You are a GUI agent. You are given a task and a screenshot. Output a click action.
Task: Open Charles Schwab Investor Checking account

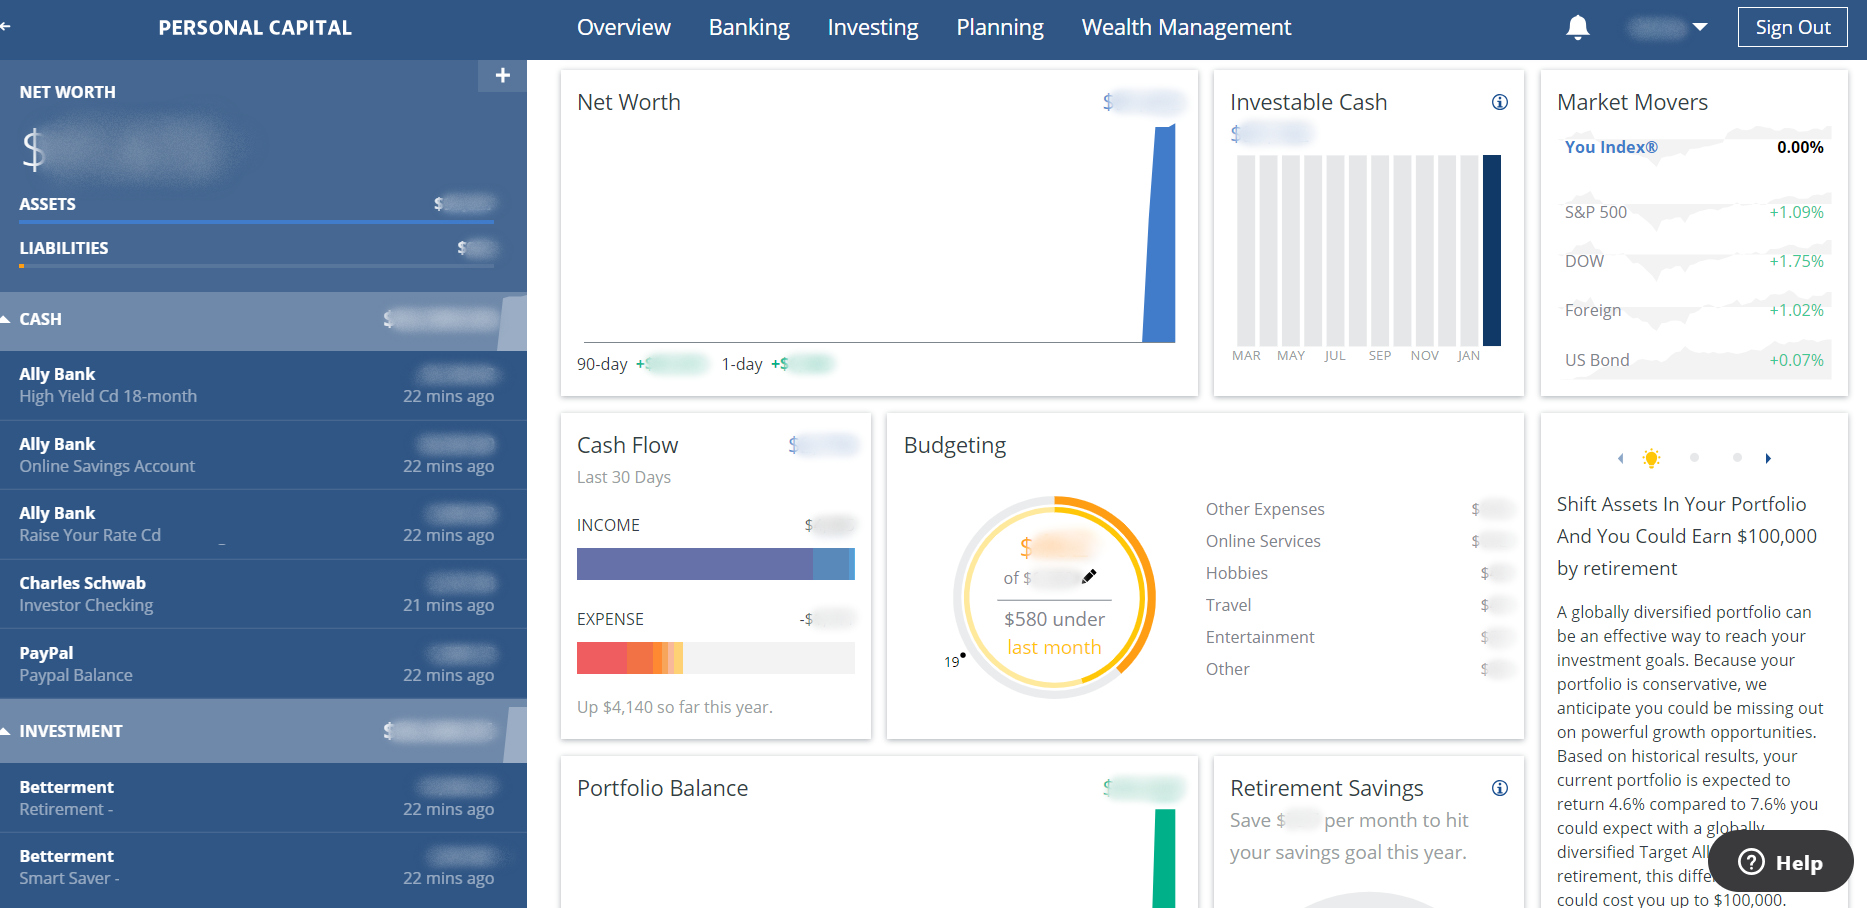coord(263,594)
